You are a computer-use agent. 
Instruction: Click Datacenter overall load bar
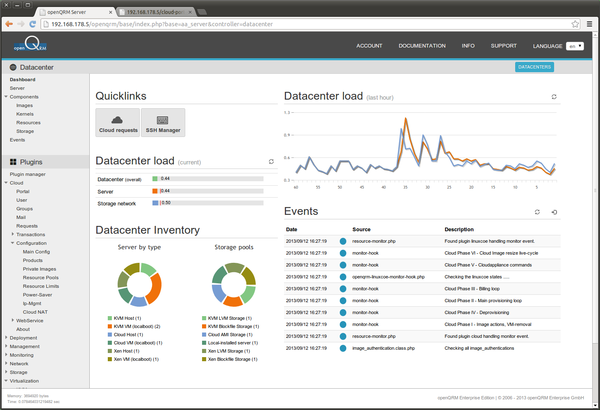pos(212,179)
